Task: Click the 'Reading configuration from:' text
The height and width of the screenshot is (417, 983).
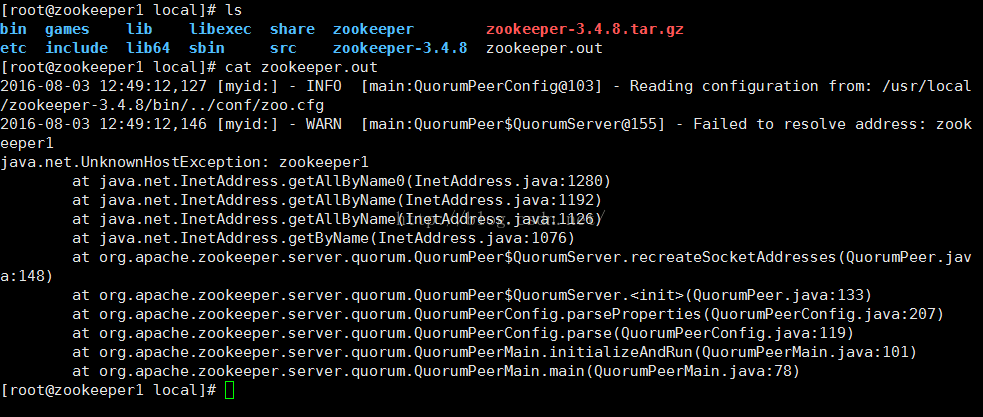Action: pos(750,86)
